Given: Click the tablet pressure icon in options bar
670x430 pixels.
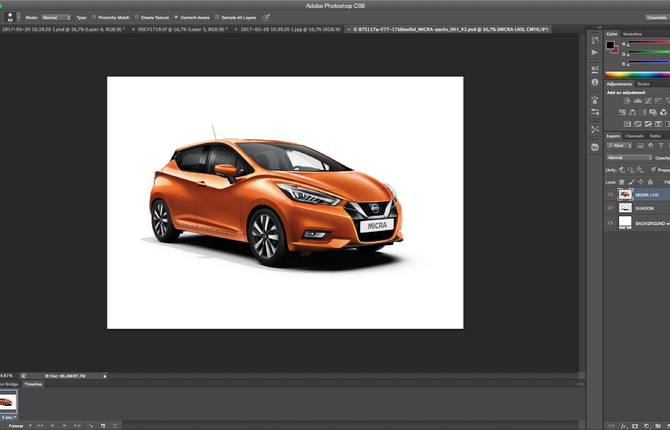Looking at the screenshot, I should pos(266,18).
